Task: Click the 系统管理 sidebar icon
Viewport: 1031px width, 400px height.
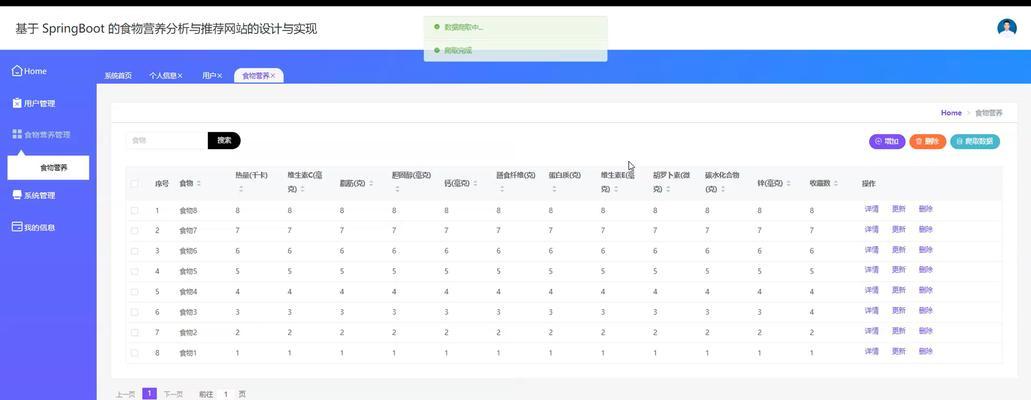Action: [17, 195]
